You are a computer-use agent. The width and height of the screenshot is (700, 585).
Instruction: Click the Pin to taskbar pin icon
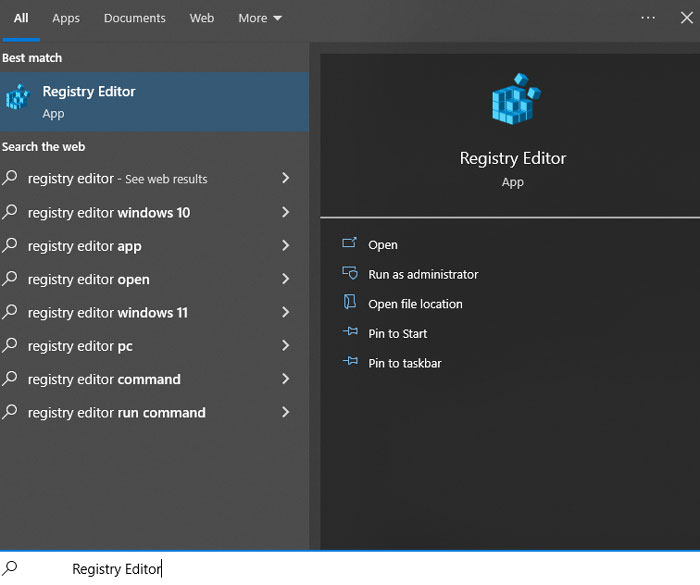(350, 361)
